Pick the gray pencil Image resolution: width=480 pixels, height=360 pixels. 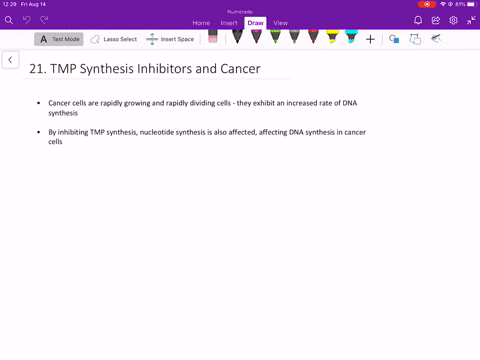(294, 36)
